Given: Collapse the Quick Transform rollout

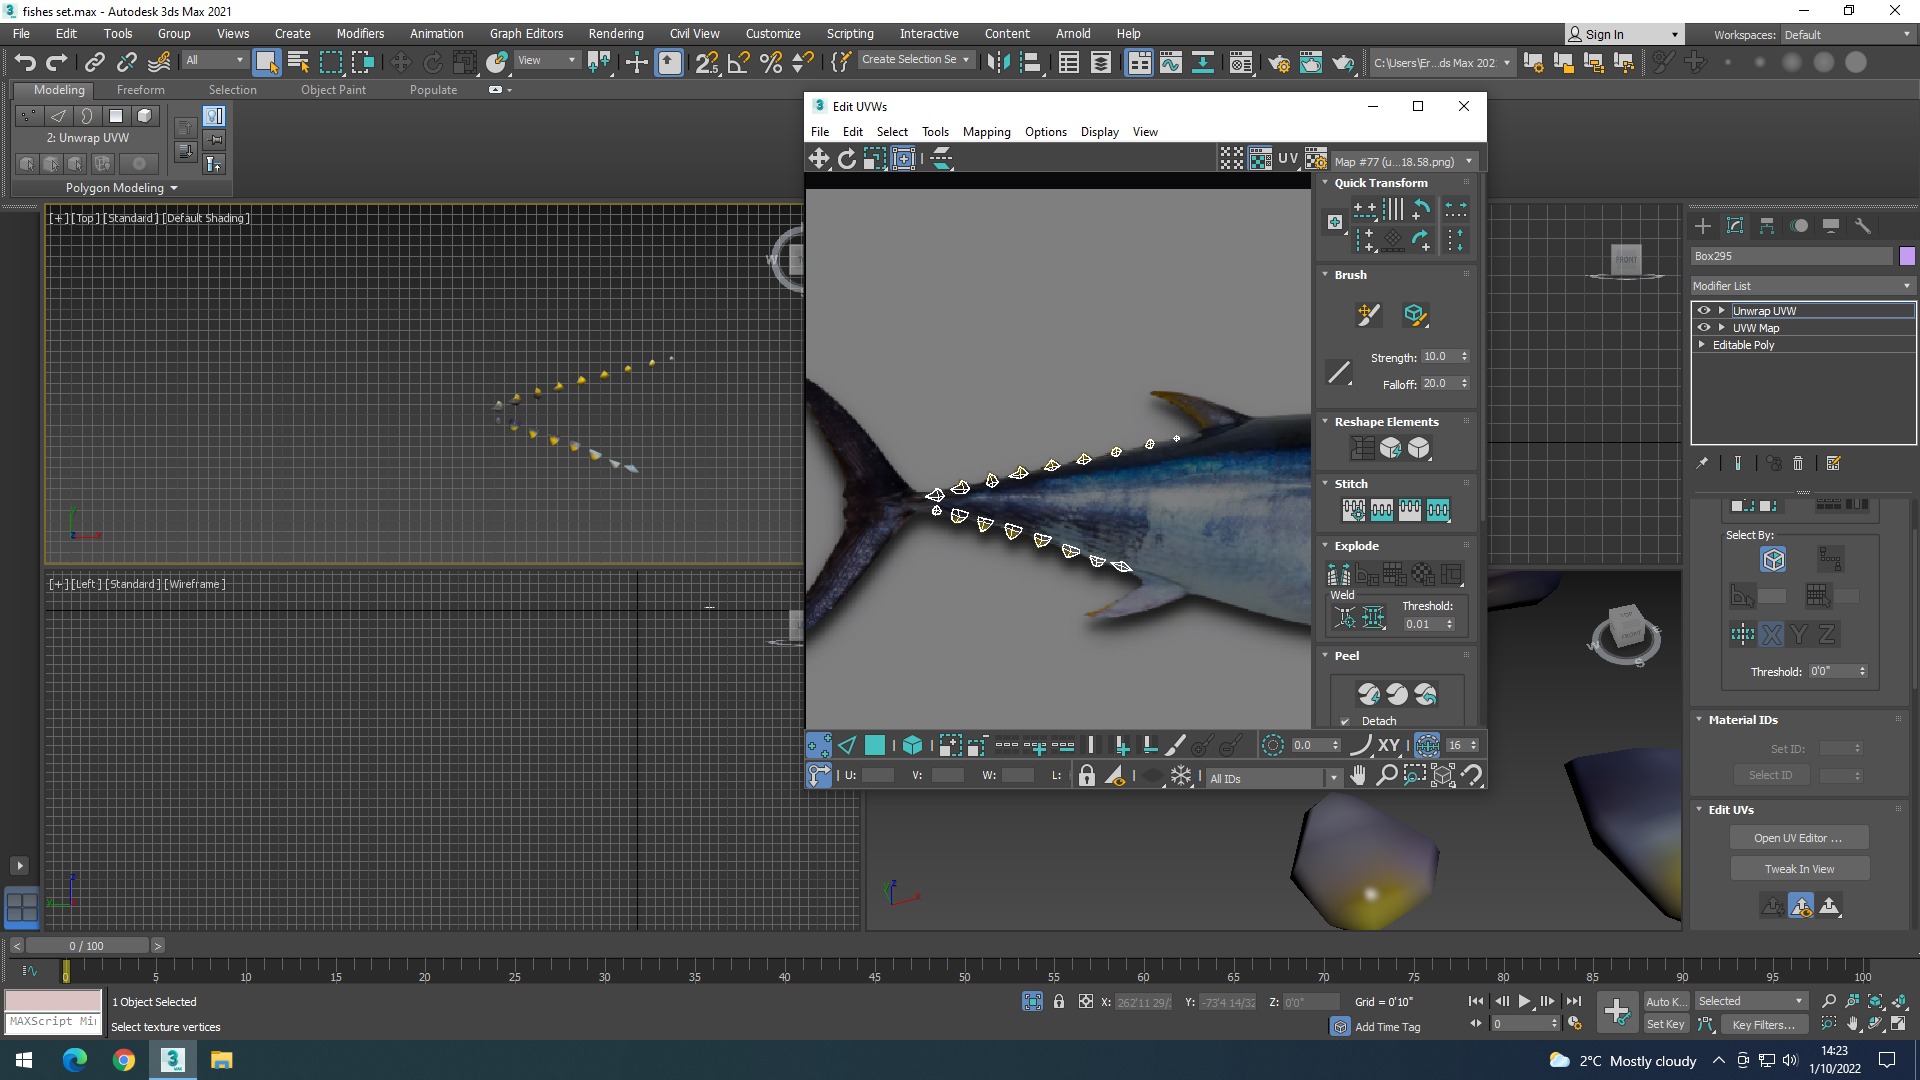Looking at the screenshot, I should click(x=1325, y=183).
